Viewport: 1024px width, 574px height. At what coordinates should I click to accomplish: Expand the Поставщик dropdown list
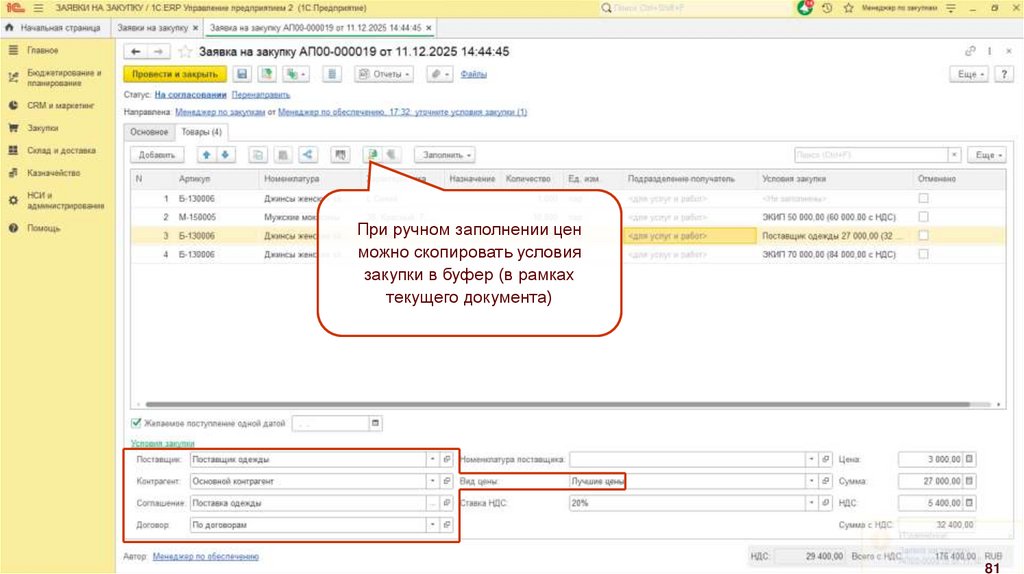[432, 459]
